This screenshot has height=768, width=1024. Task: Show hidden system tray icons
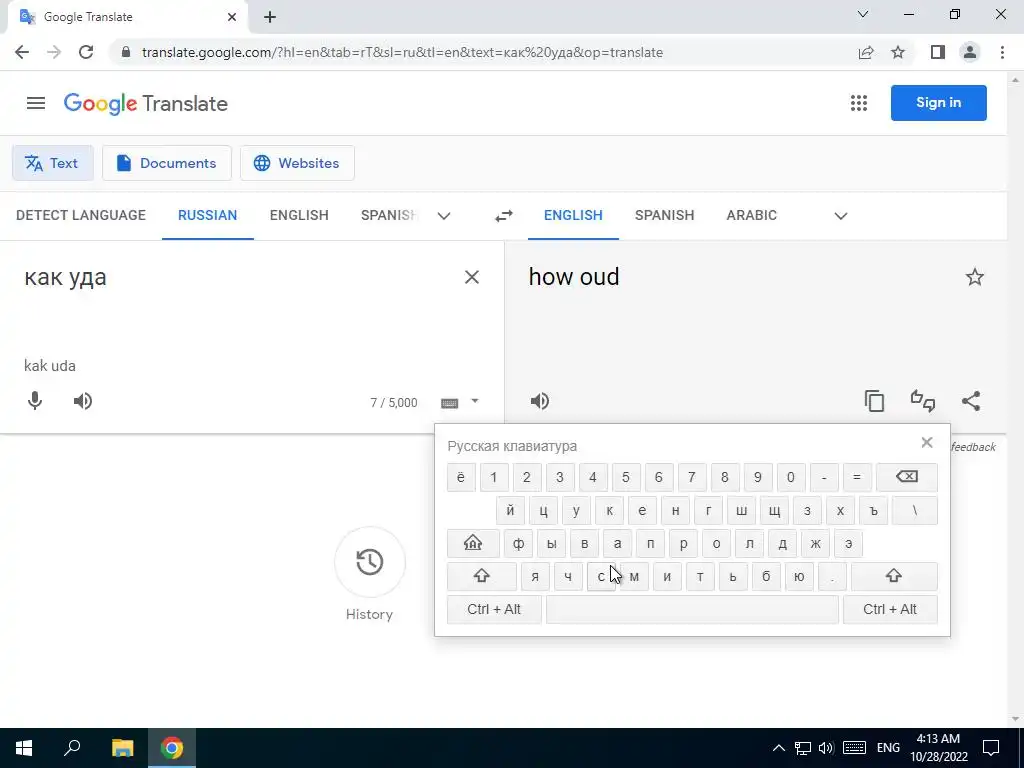778,748
